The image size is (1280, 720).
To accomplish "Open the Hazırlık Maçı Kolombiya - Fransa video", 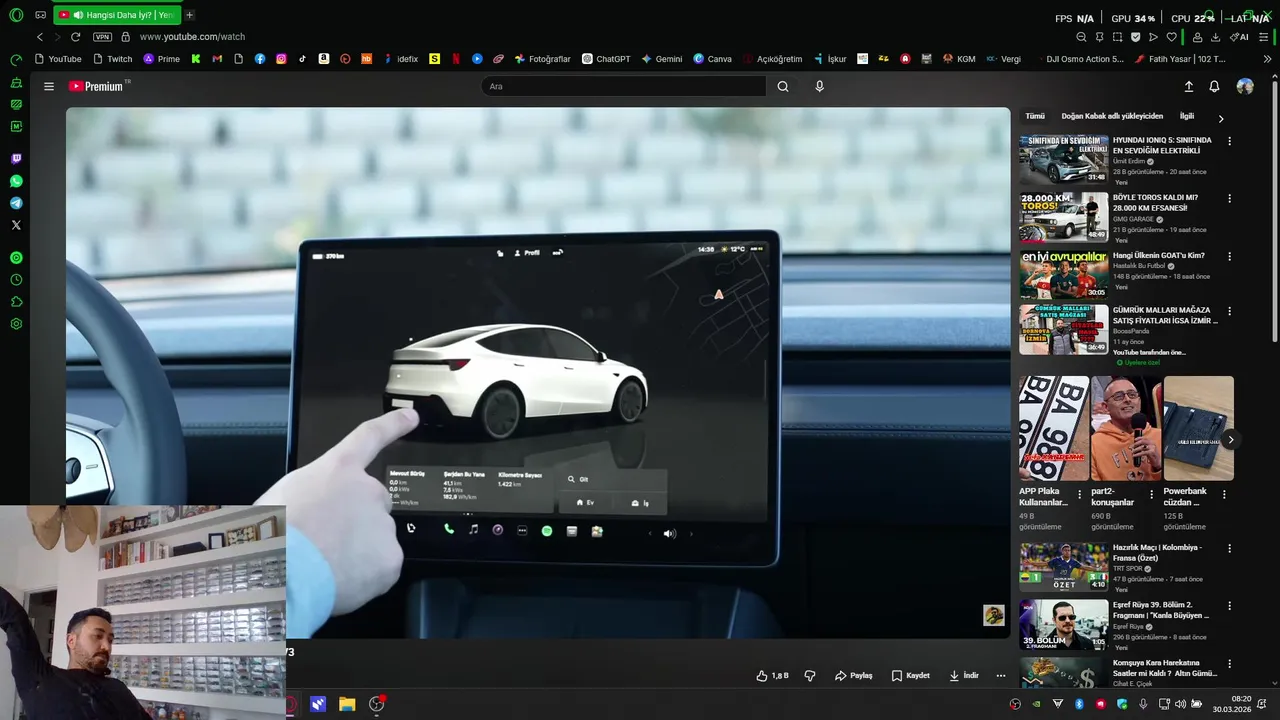I will coord(1063,567).
